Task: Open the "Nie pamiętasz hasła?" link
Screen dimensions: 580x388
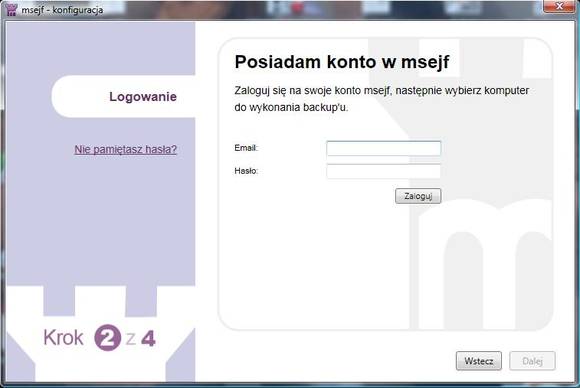Action: [126, 149]
